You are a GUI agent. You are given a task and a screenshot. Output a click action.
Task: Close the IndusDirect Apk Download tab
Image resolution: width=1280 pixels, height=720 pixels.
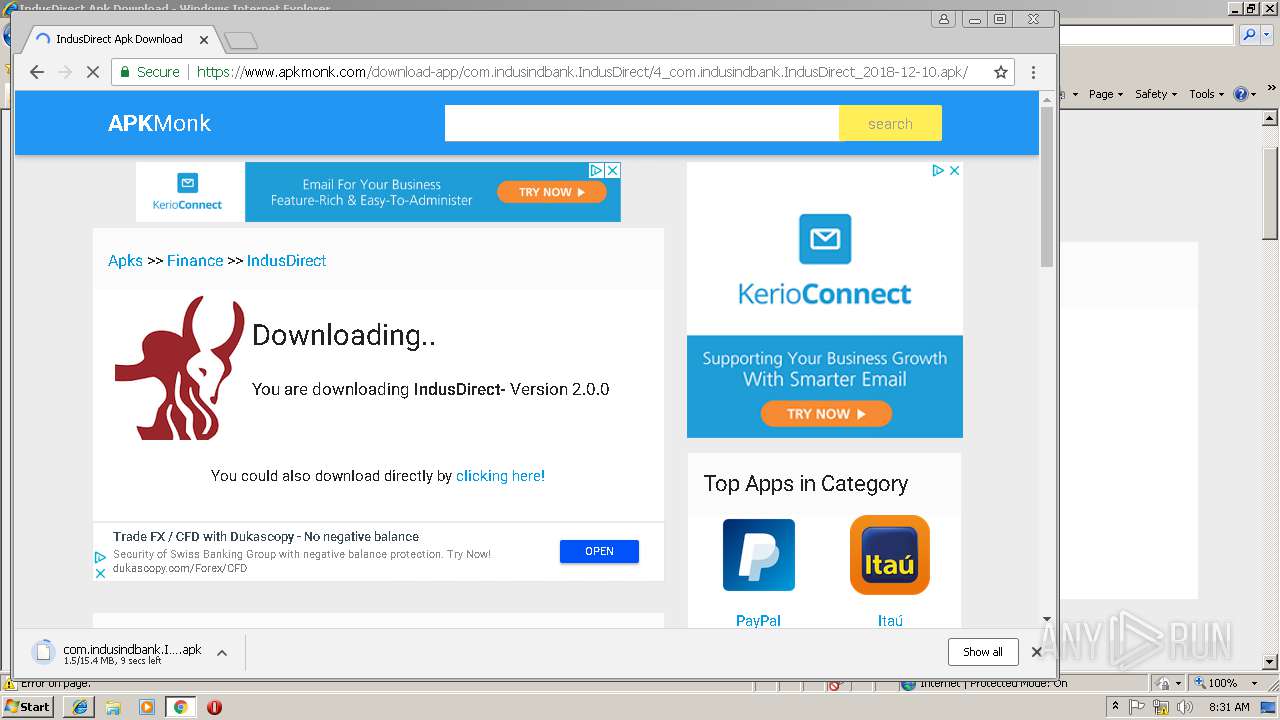204,40
